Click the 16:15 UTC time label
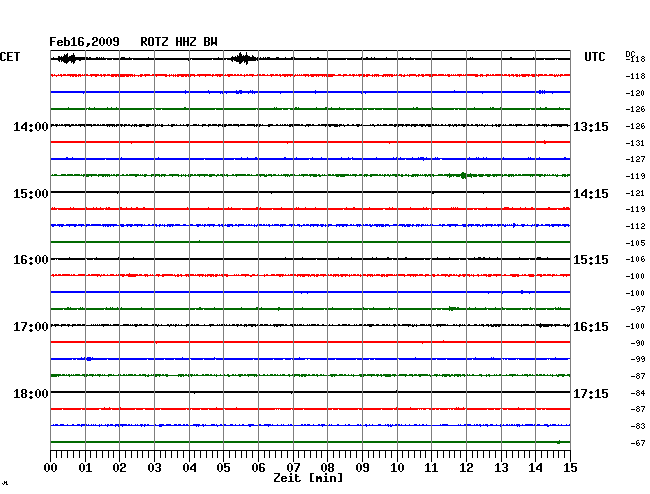The width and height of the screenshot is (650, 494). (x=591, y=327)
